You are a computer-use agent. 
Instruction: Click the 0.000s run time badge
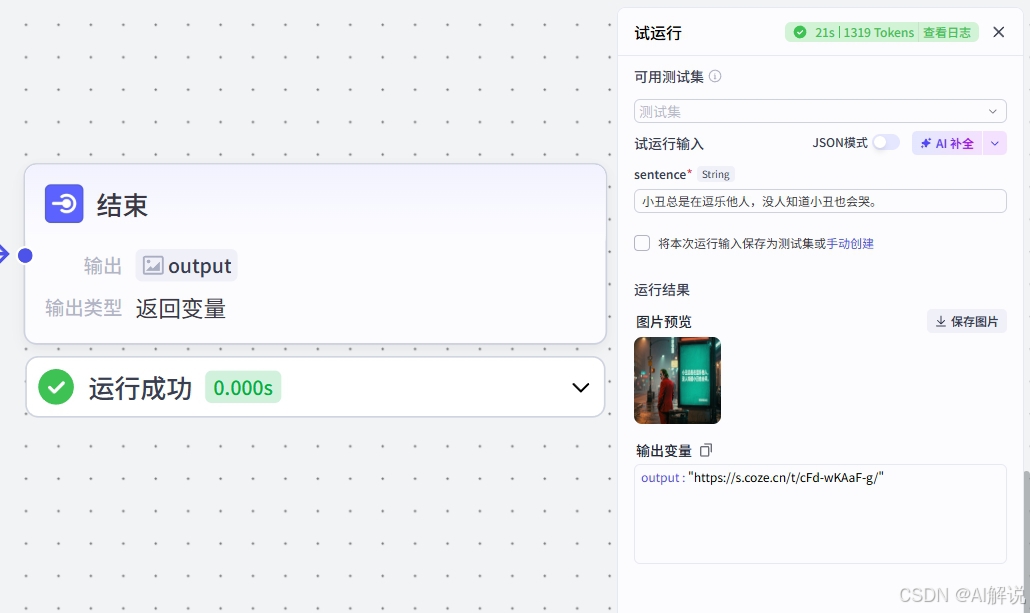[x=243, y=388]
